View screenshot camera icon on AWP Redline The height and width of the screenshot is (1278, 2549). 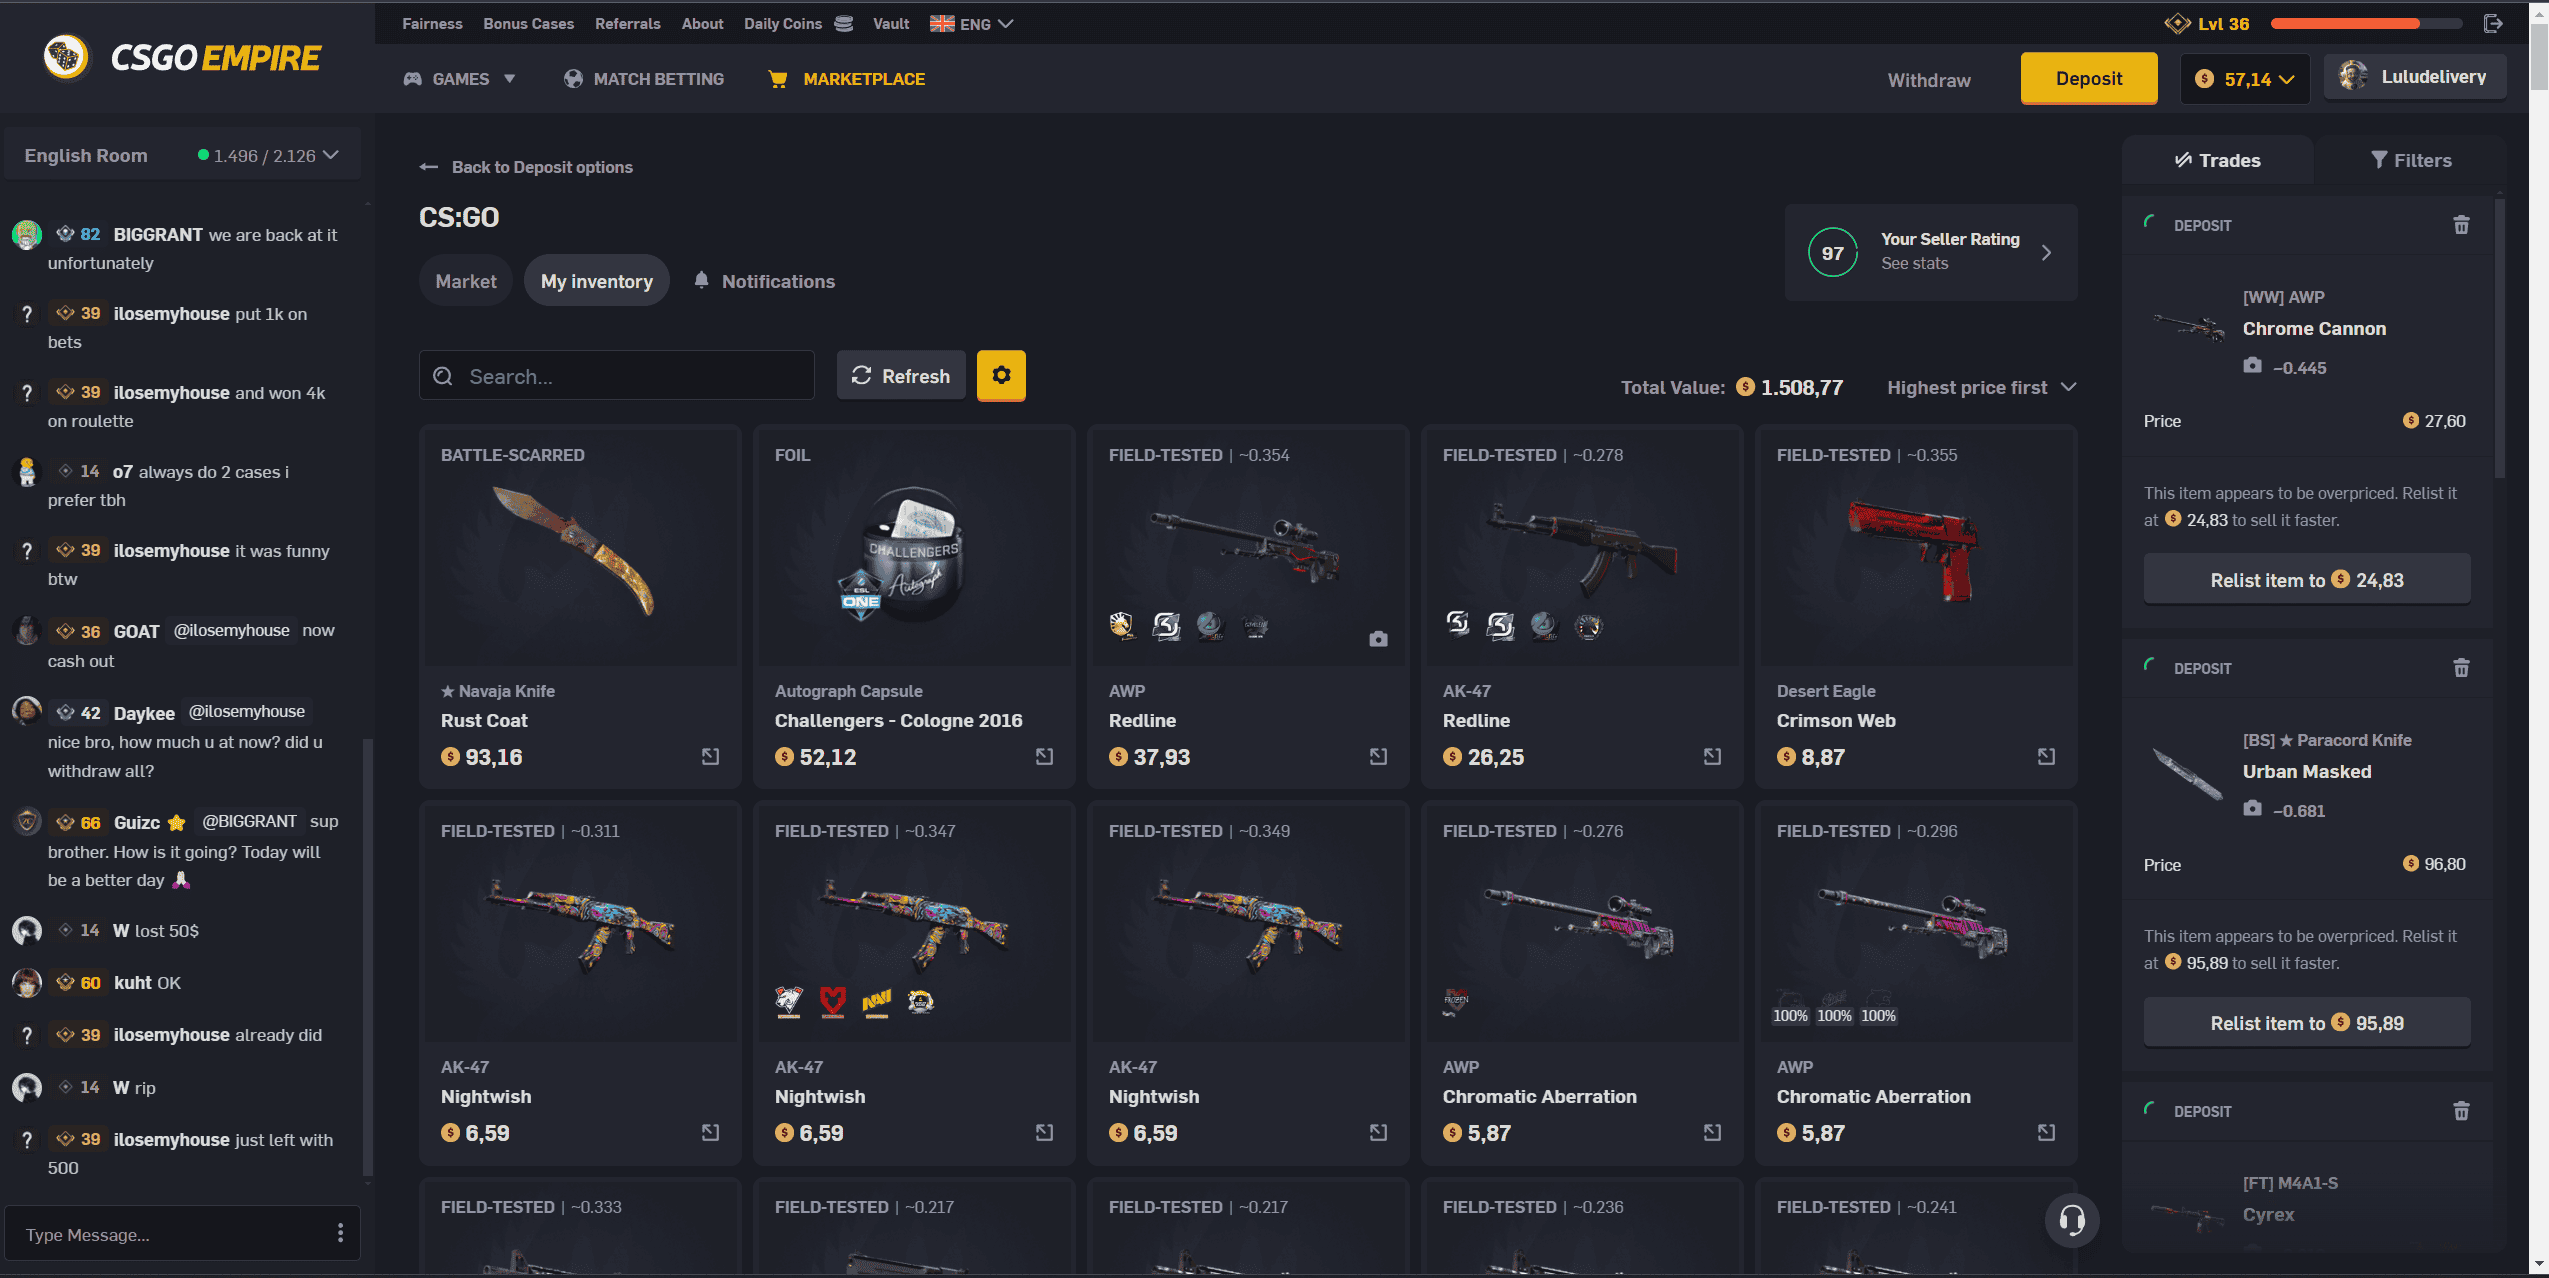(x=1378, y=639)
